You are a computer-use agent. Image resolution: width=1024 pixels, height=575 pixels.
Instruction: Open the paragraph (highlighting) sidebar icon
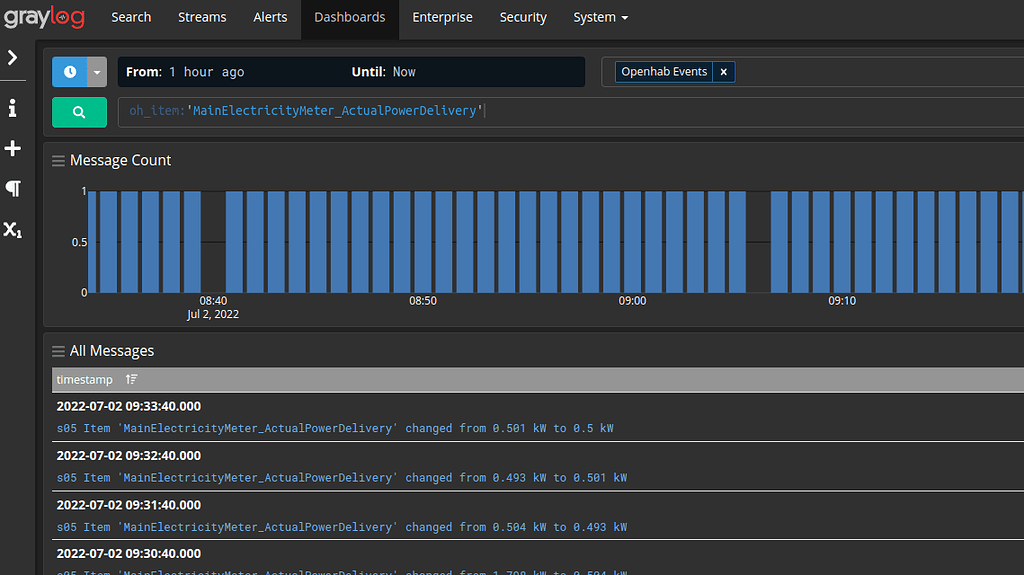12,189
